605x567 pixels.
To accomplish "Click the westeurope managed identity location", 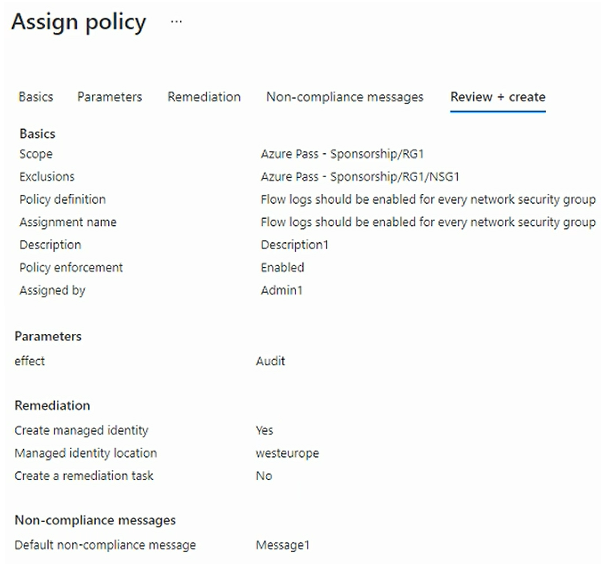I will [x=287, y=453].
